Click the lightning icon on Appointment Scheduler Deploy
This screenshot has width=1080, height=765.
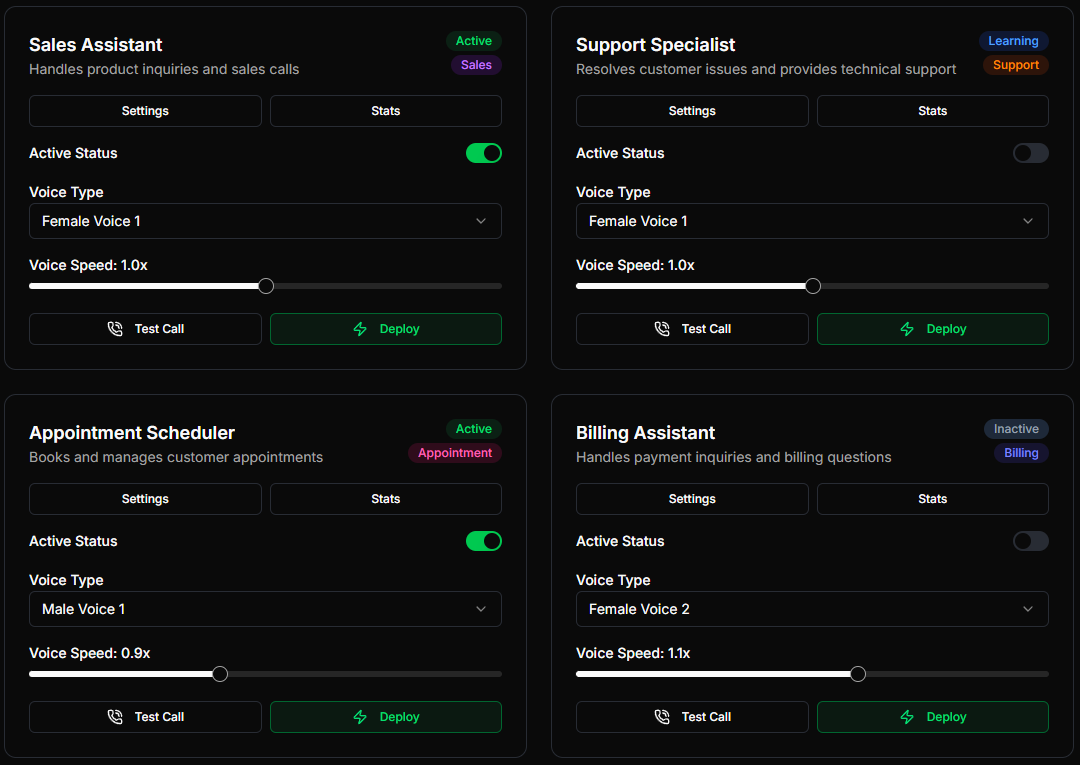tap(360, 716)
